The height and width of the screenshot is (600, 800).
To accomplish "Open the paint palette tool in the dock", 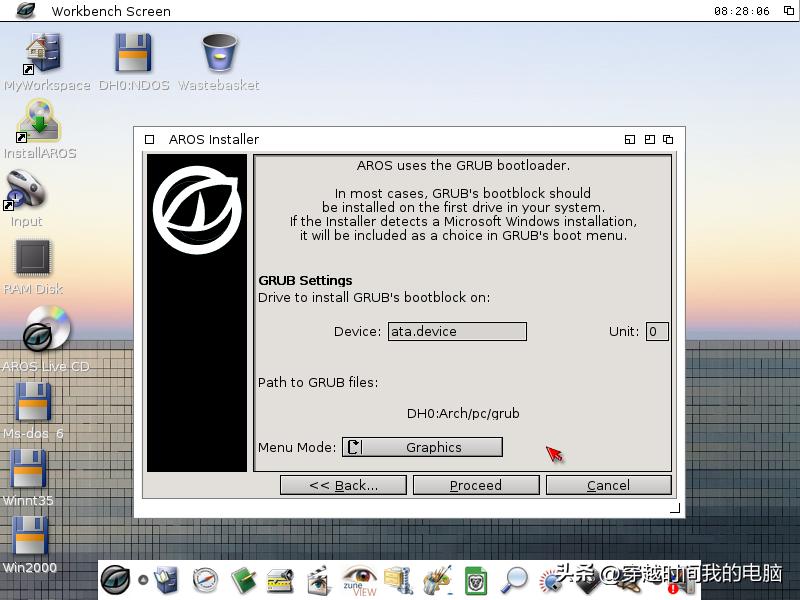I will 434,578.
